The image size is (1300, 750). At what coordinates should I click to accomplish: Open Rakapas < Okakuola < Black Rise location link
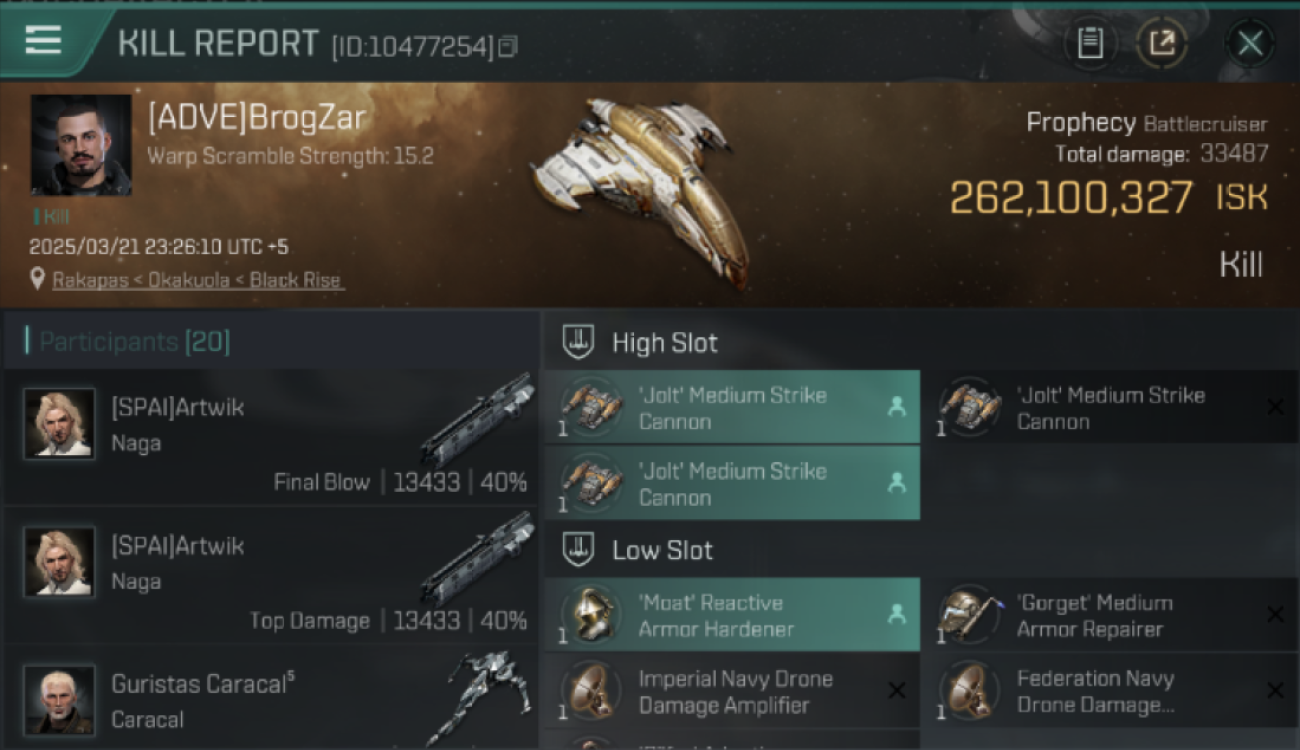198,280
